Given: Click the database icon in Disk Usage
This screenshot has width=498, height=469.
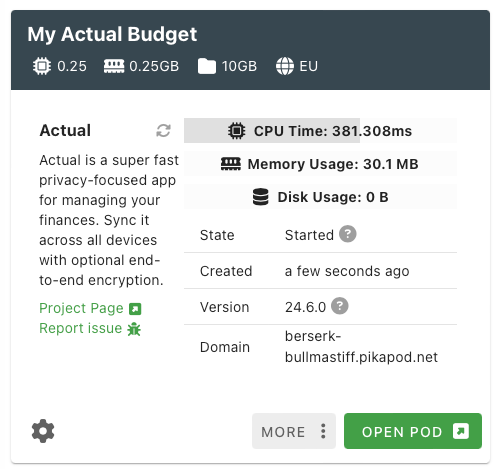Looking at the screenshot, I should pyautogui.click(x=260, y=197).
